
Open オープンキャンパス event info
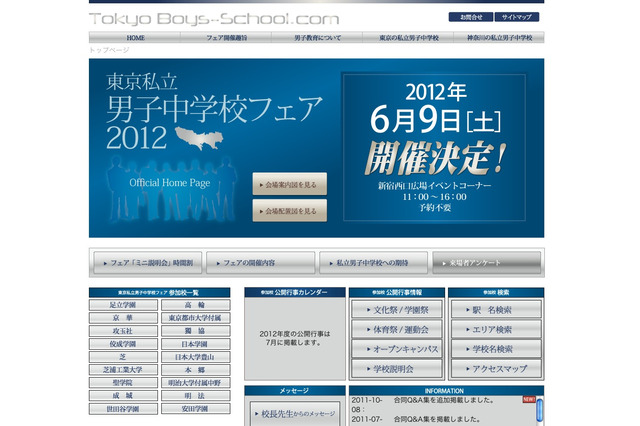pyautogui.click(x=397, y=349)
